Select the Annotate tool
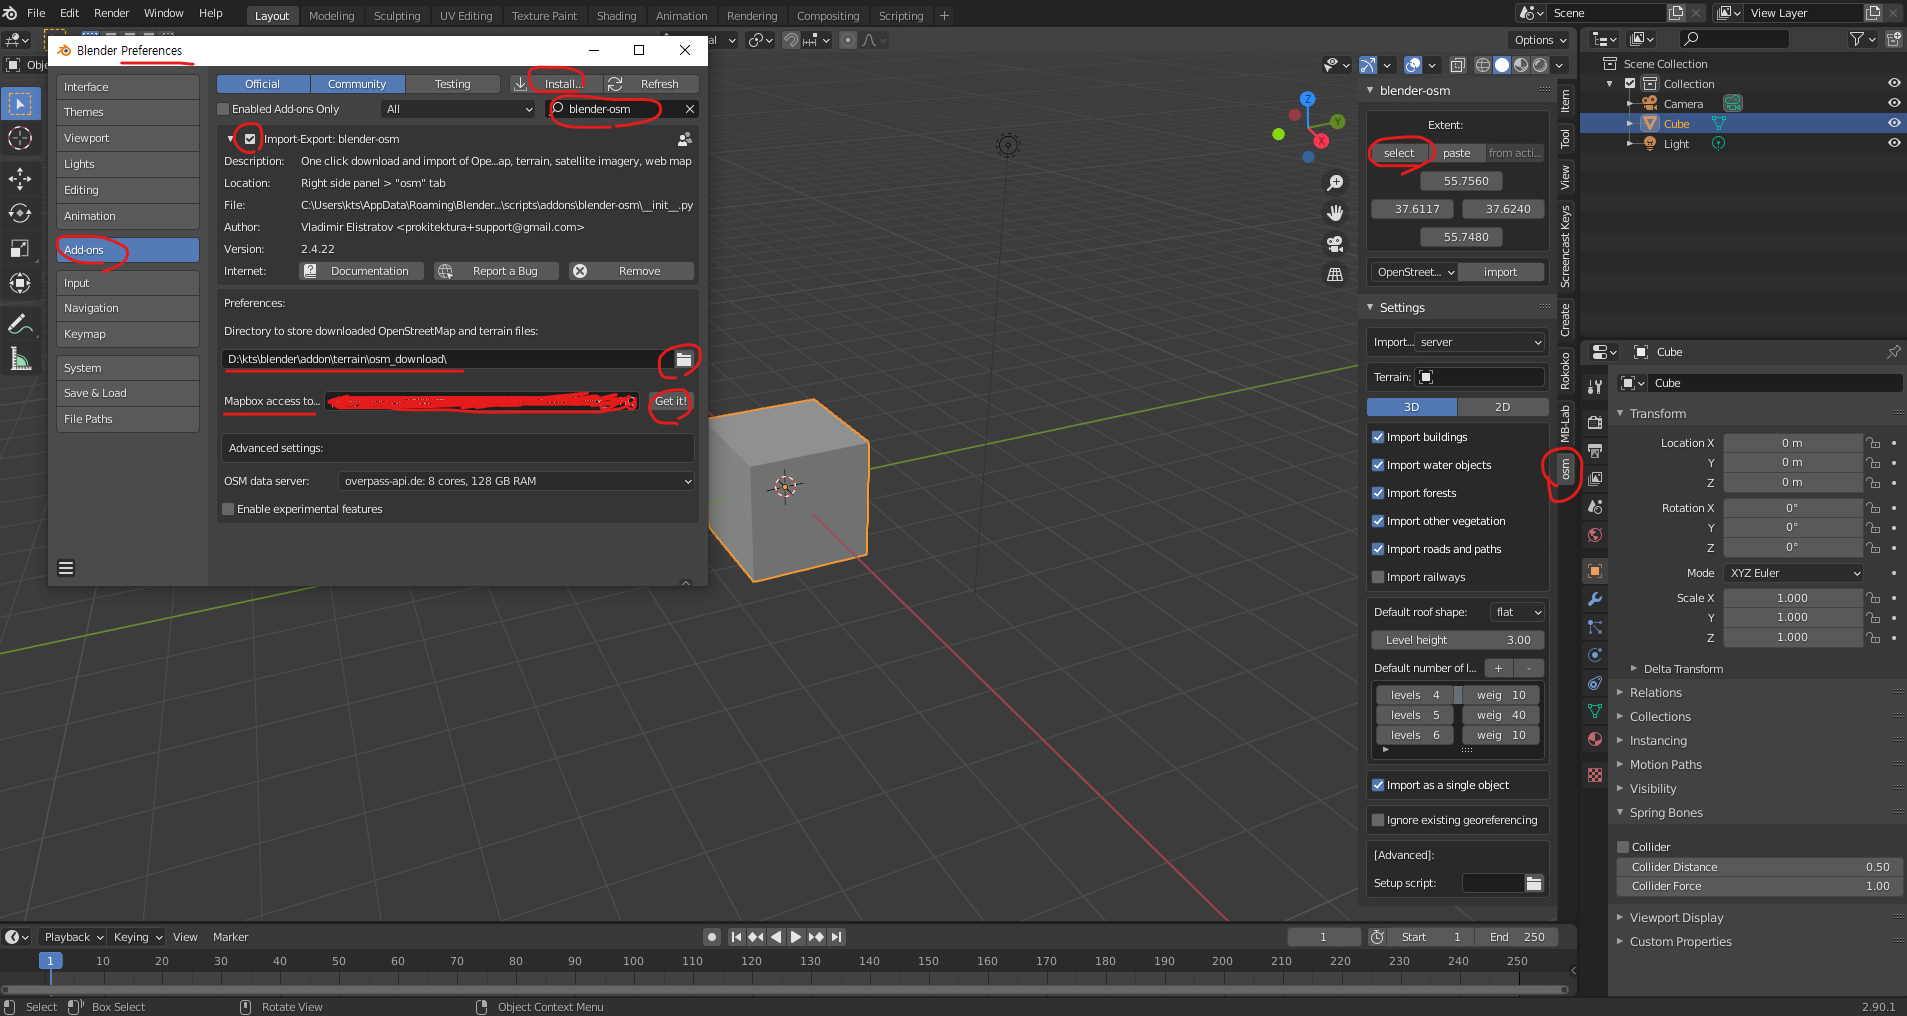1907x1016 pixels. (20, 324)
